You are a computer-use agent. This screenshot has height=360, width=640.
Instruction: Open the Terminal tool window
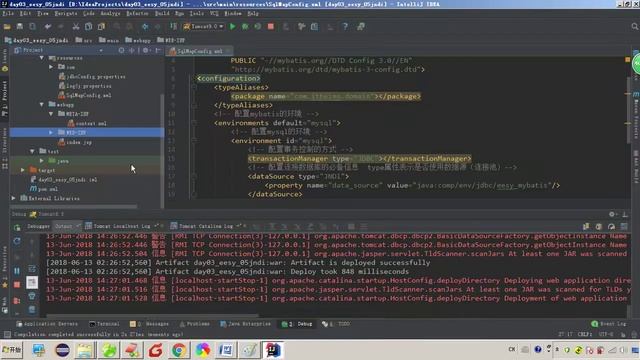(104, 324)
